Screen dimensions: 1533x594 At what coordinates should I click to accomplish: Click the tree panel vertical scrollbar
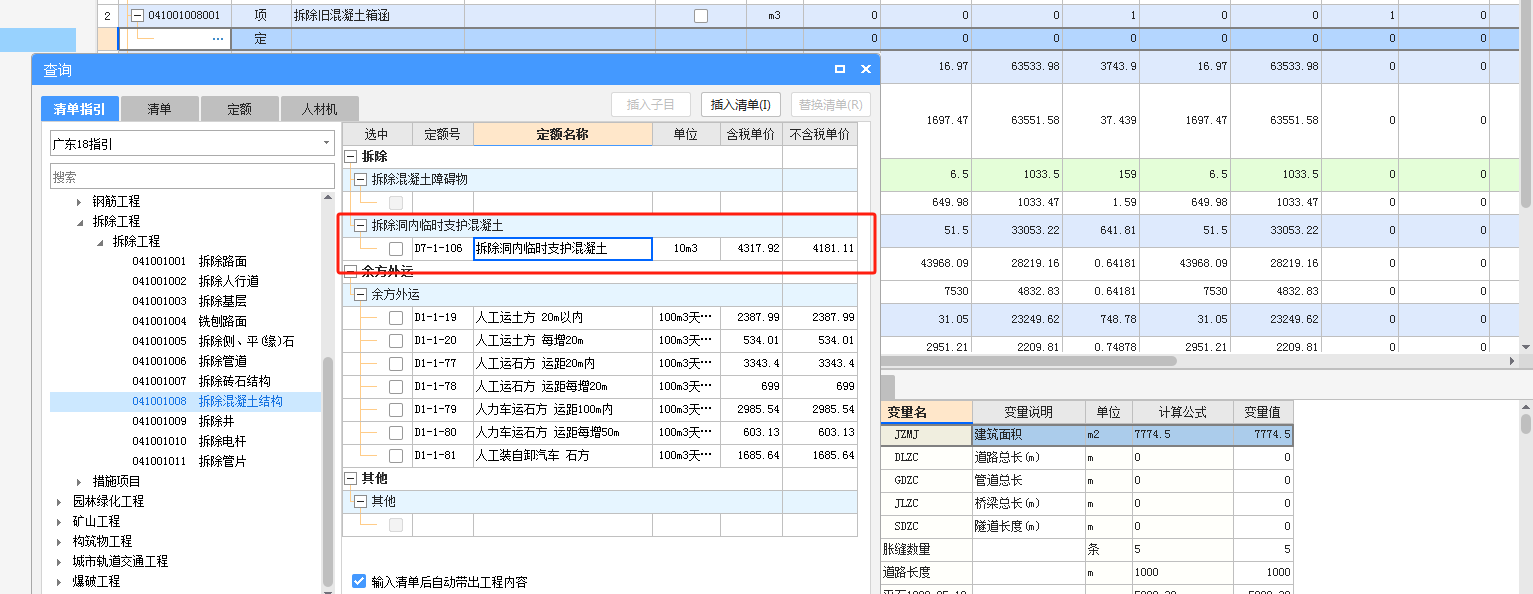(x=328, y=471)
